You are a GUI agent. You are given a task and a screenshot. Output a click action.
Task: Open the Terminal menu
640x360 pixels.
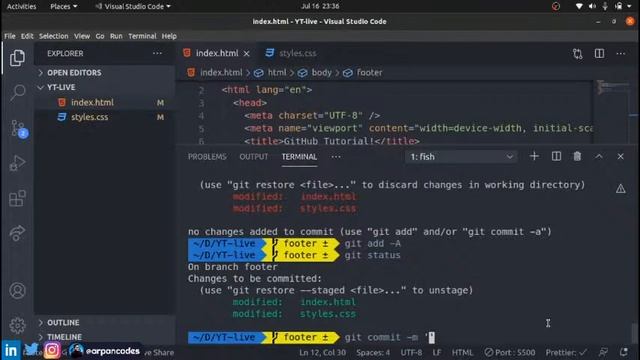pyautogui.click(x=142, y=36)
